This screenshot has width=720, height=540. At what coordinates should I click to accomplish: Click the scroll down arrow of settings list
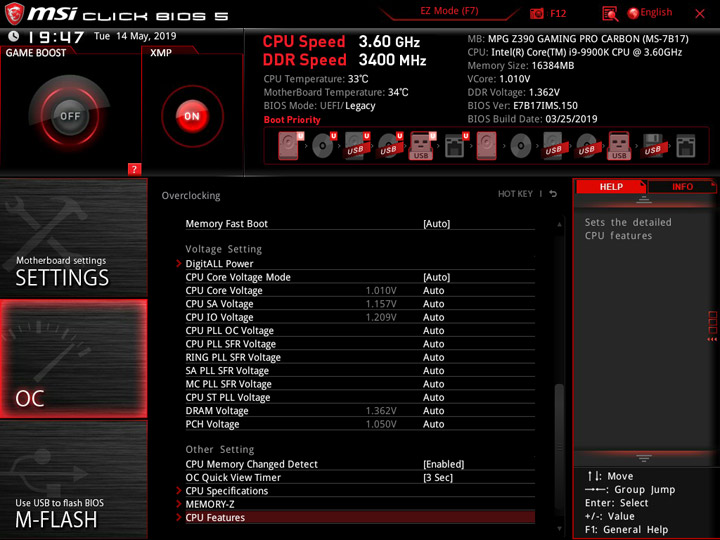559,529
